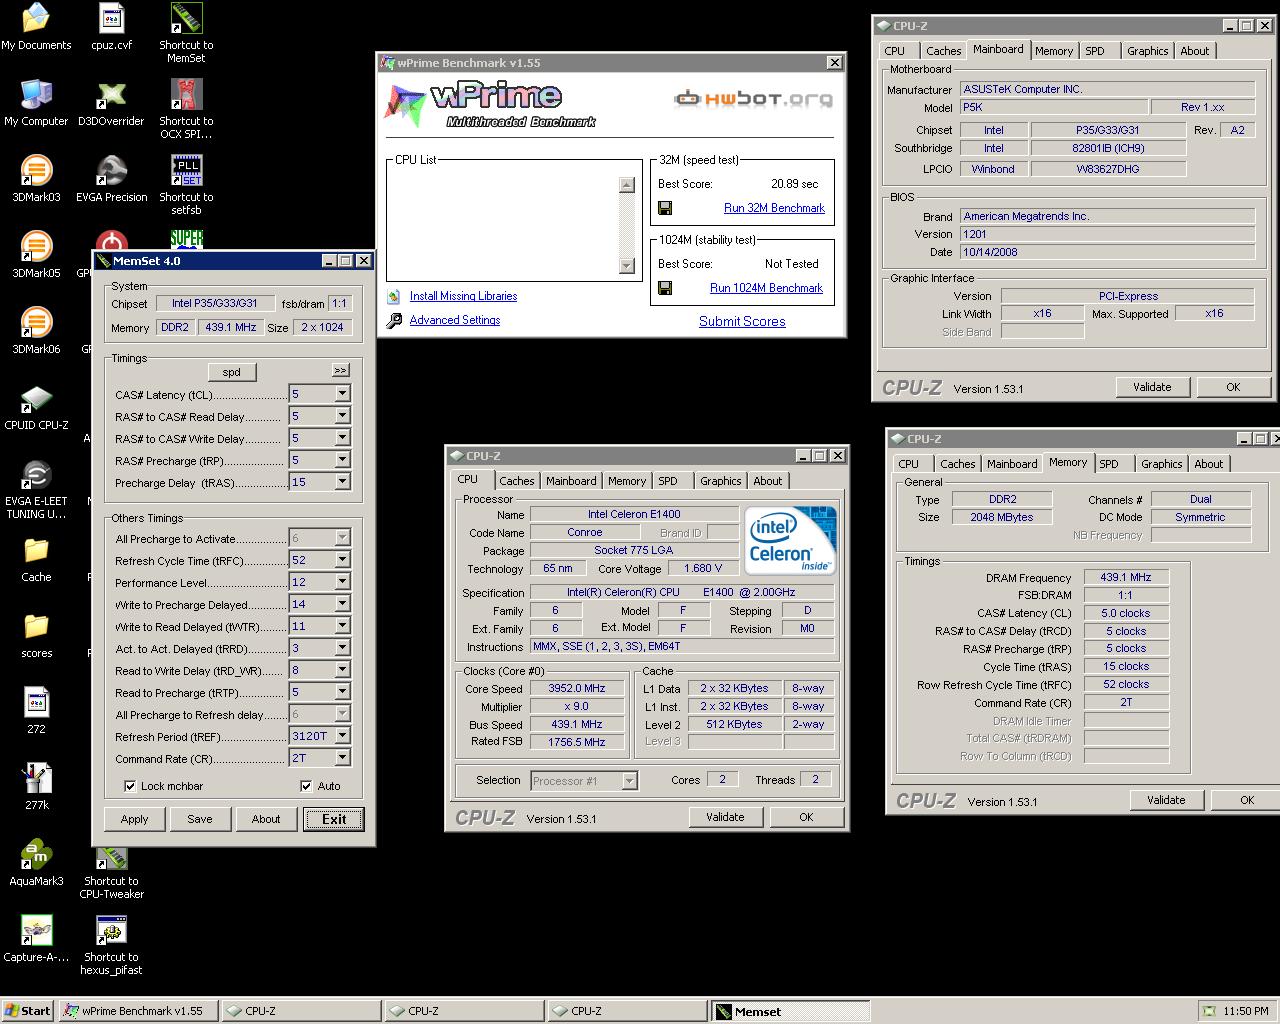This screenshot has height=1024, width=1280.
Task: Click the CPU List scrollbar down arrow
Action: point(627,266)
